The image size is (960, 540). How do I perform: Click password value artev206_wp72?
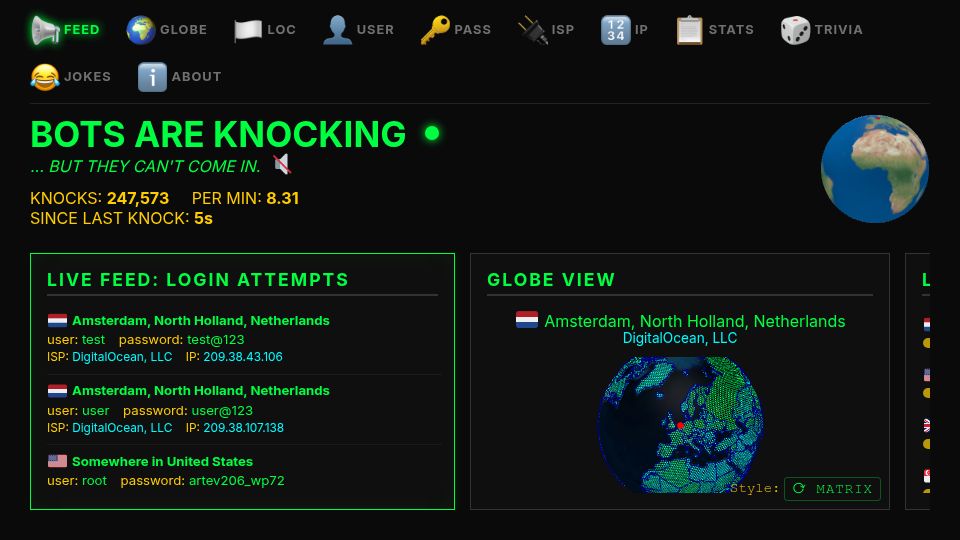(x=236, y=481)
